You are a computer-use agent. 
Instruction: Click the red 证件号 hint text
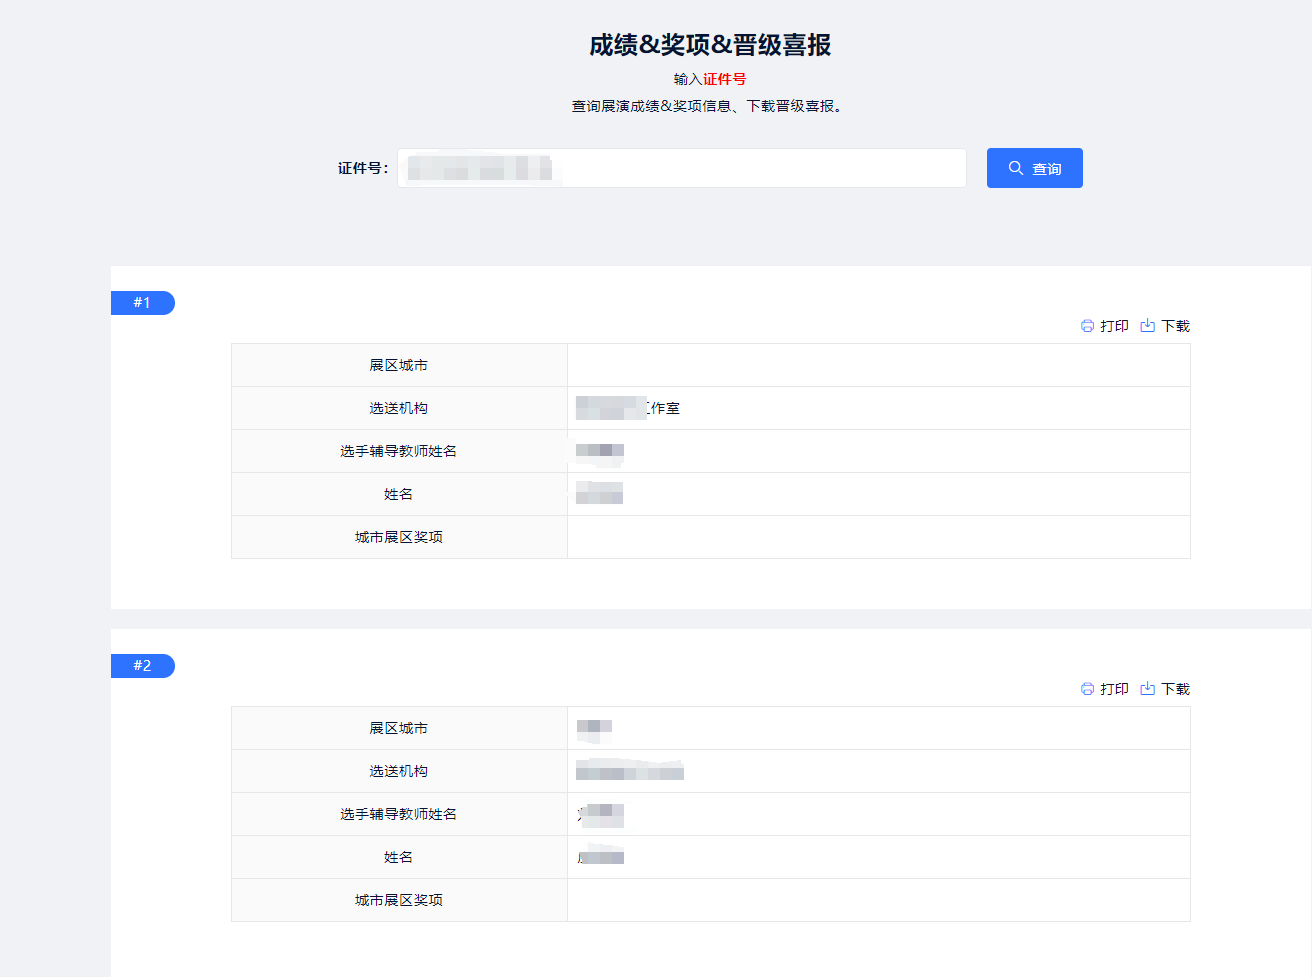724,79
